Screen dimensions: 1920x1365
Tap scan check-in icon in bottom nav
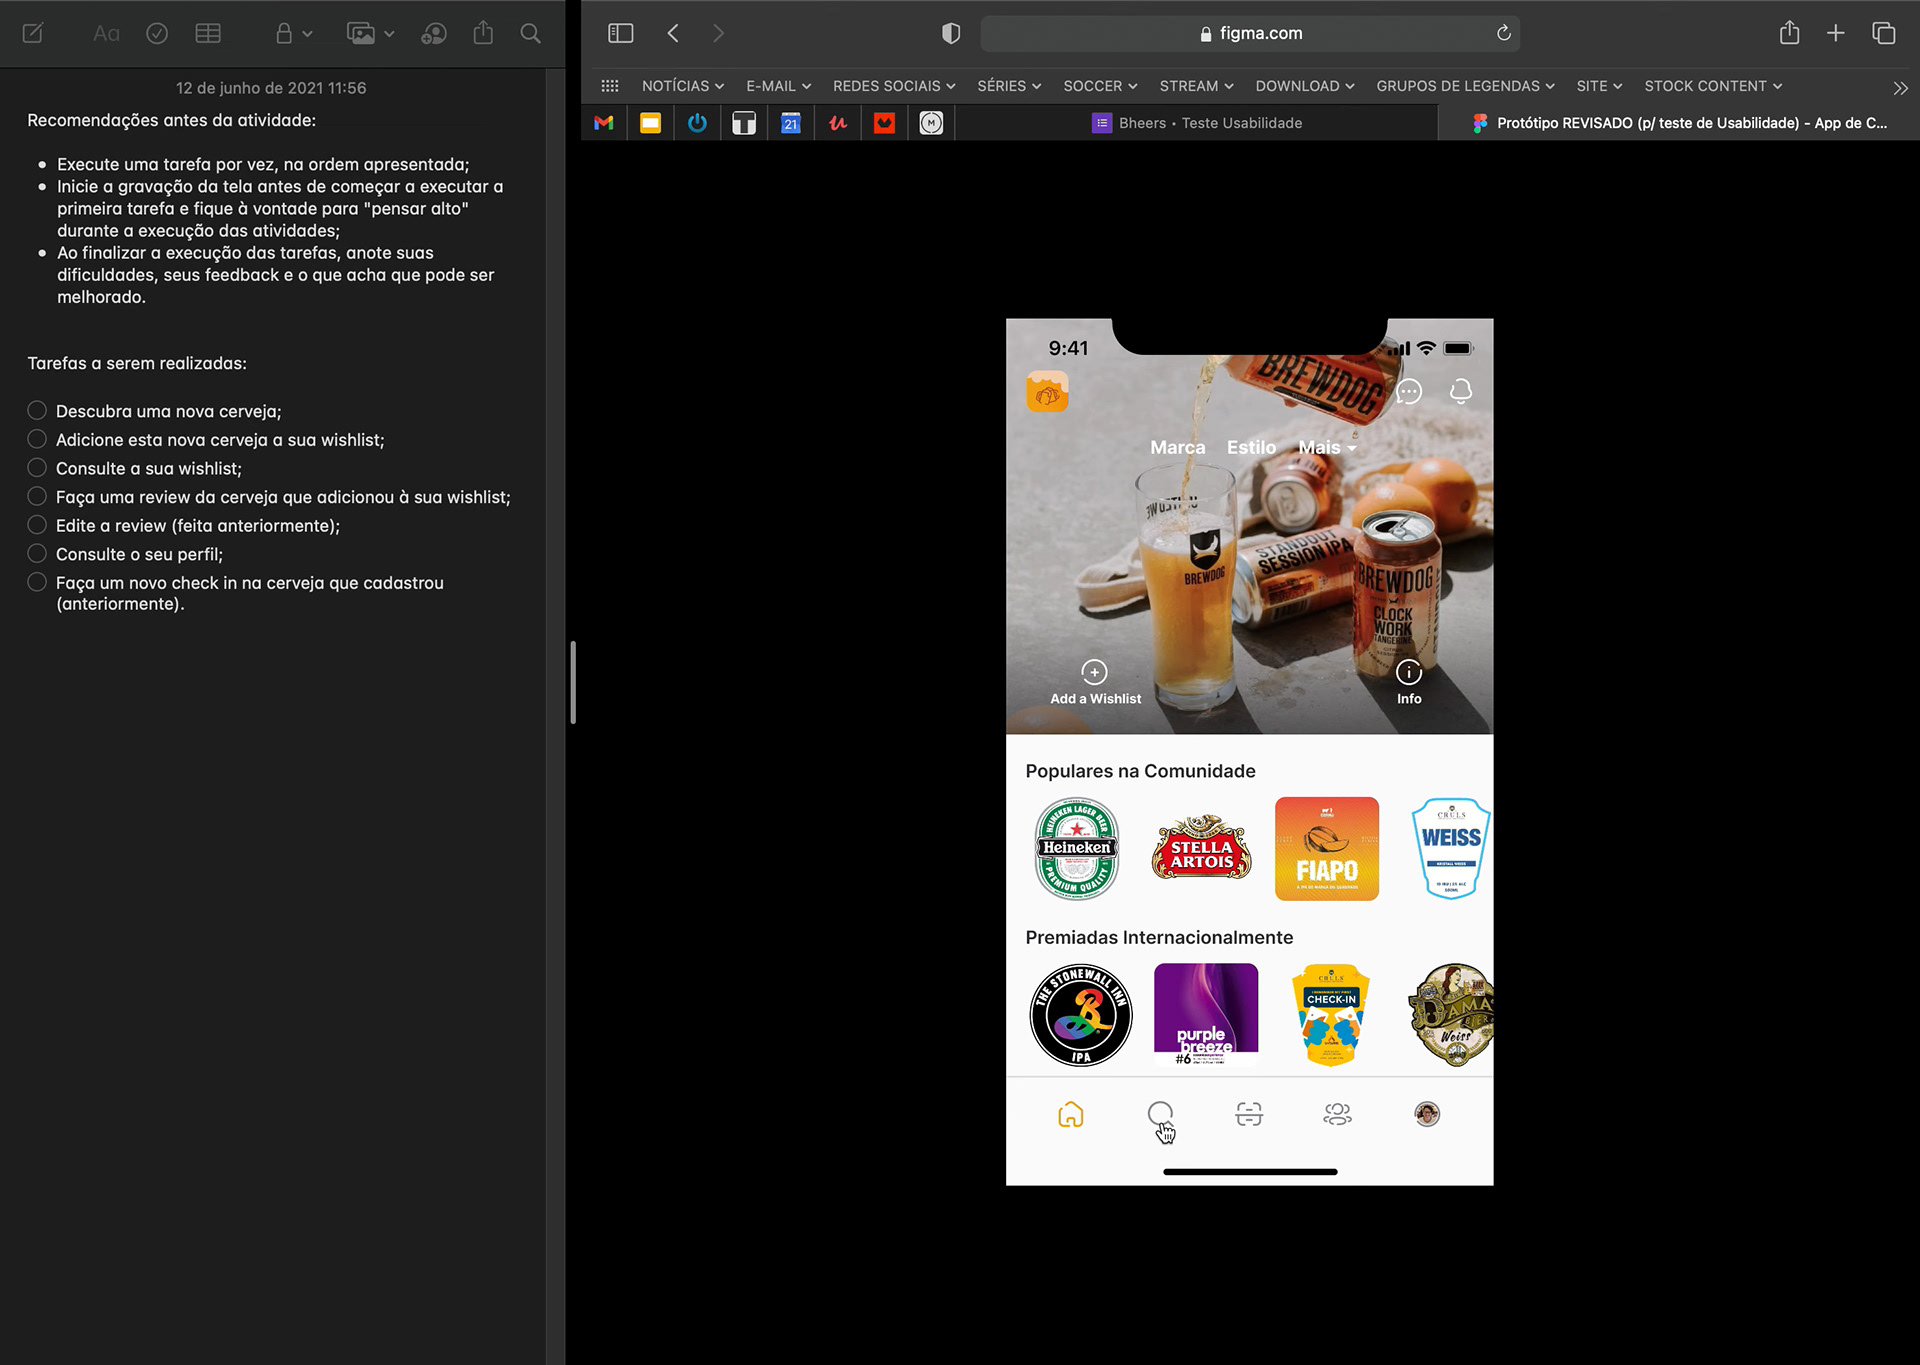coord(1249,1114)
